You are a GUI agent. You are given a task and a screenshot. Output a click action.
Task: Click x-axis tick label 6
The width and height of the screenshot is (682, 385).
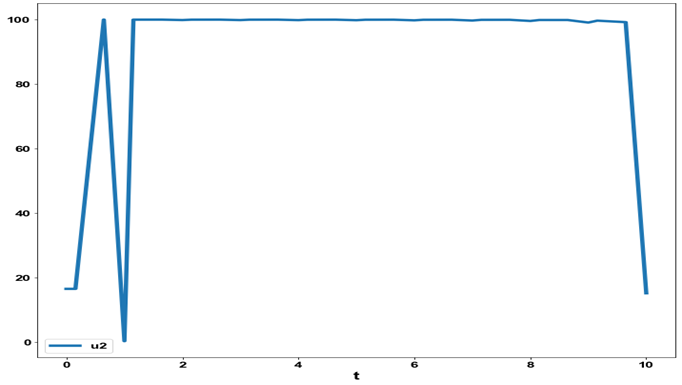coord(415,365)
